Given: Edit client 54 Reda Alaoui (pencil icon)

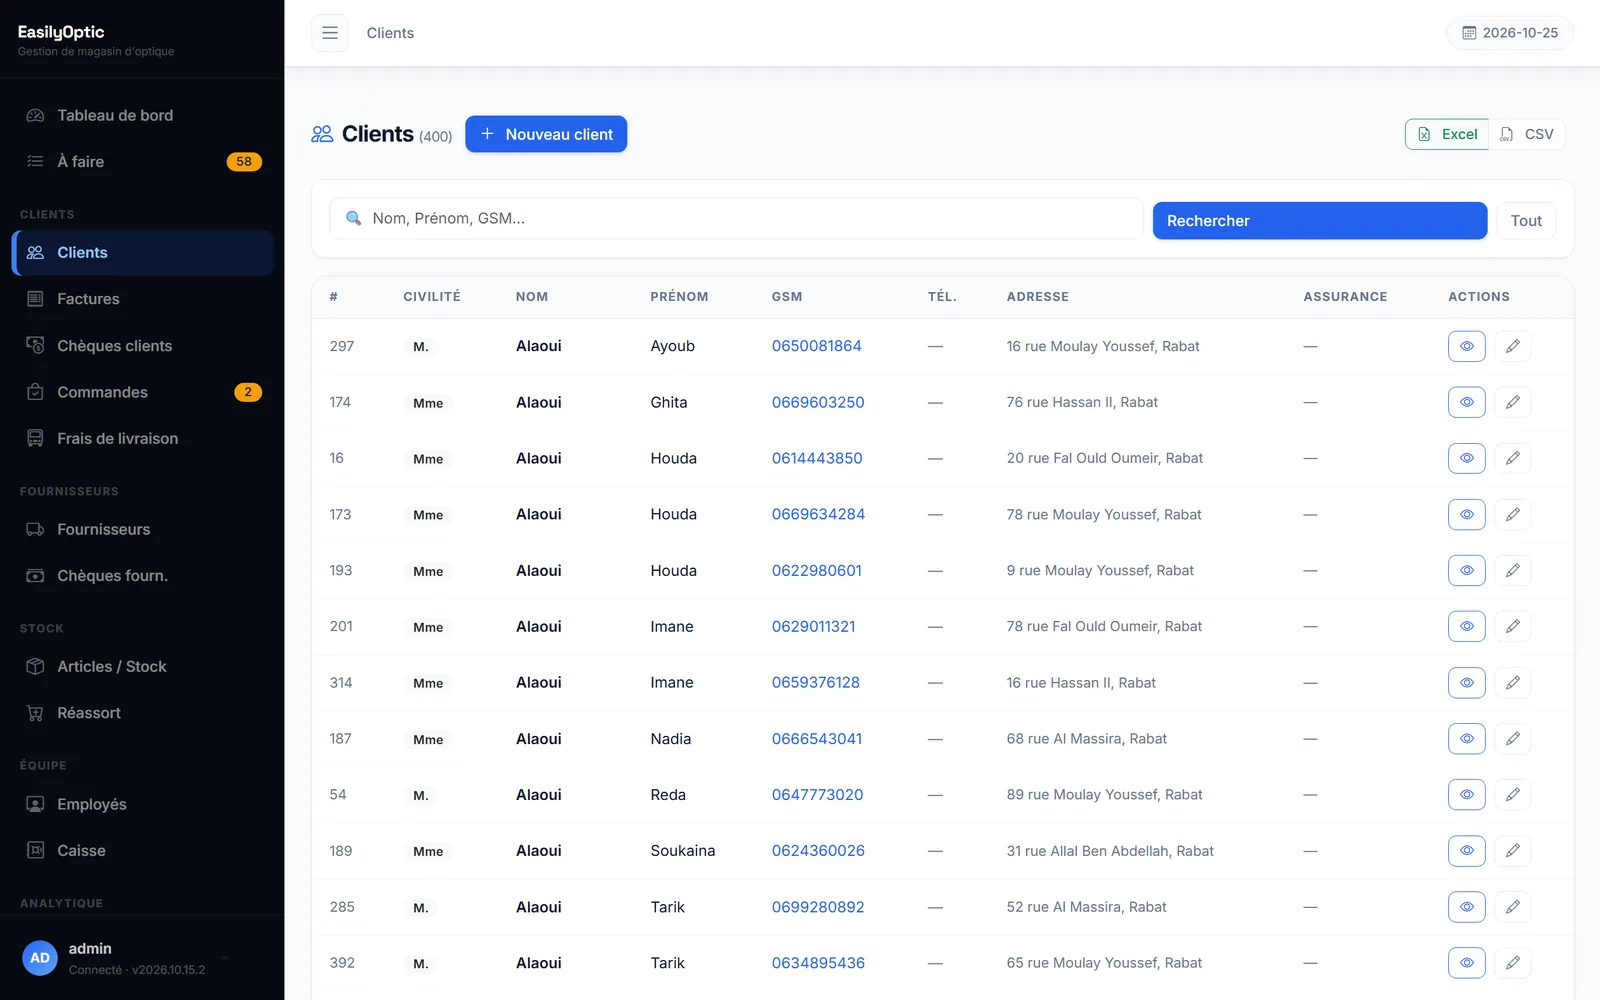Looking at the screenshot, I should (x=1513, y=794).
